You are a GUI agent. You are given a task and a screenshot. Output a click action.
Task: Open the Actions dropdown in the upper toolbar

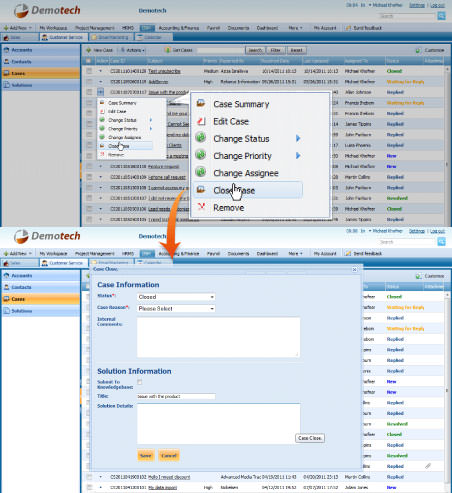click(133, 50)
